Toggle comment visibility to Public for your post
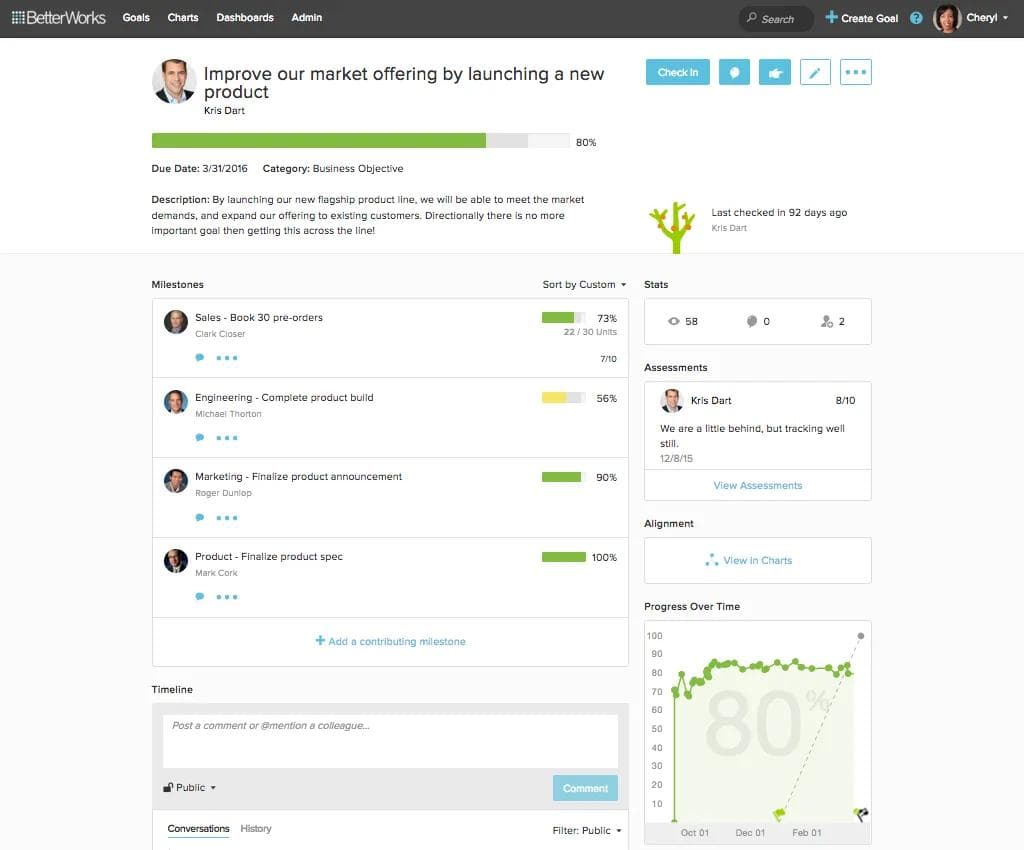 pyautogui.click(x=189, y=787)
